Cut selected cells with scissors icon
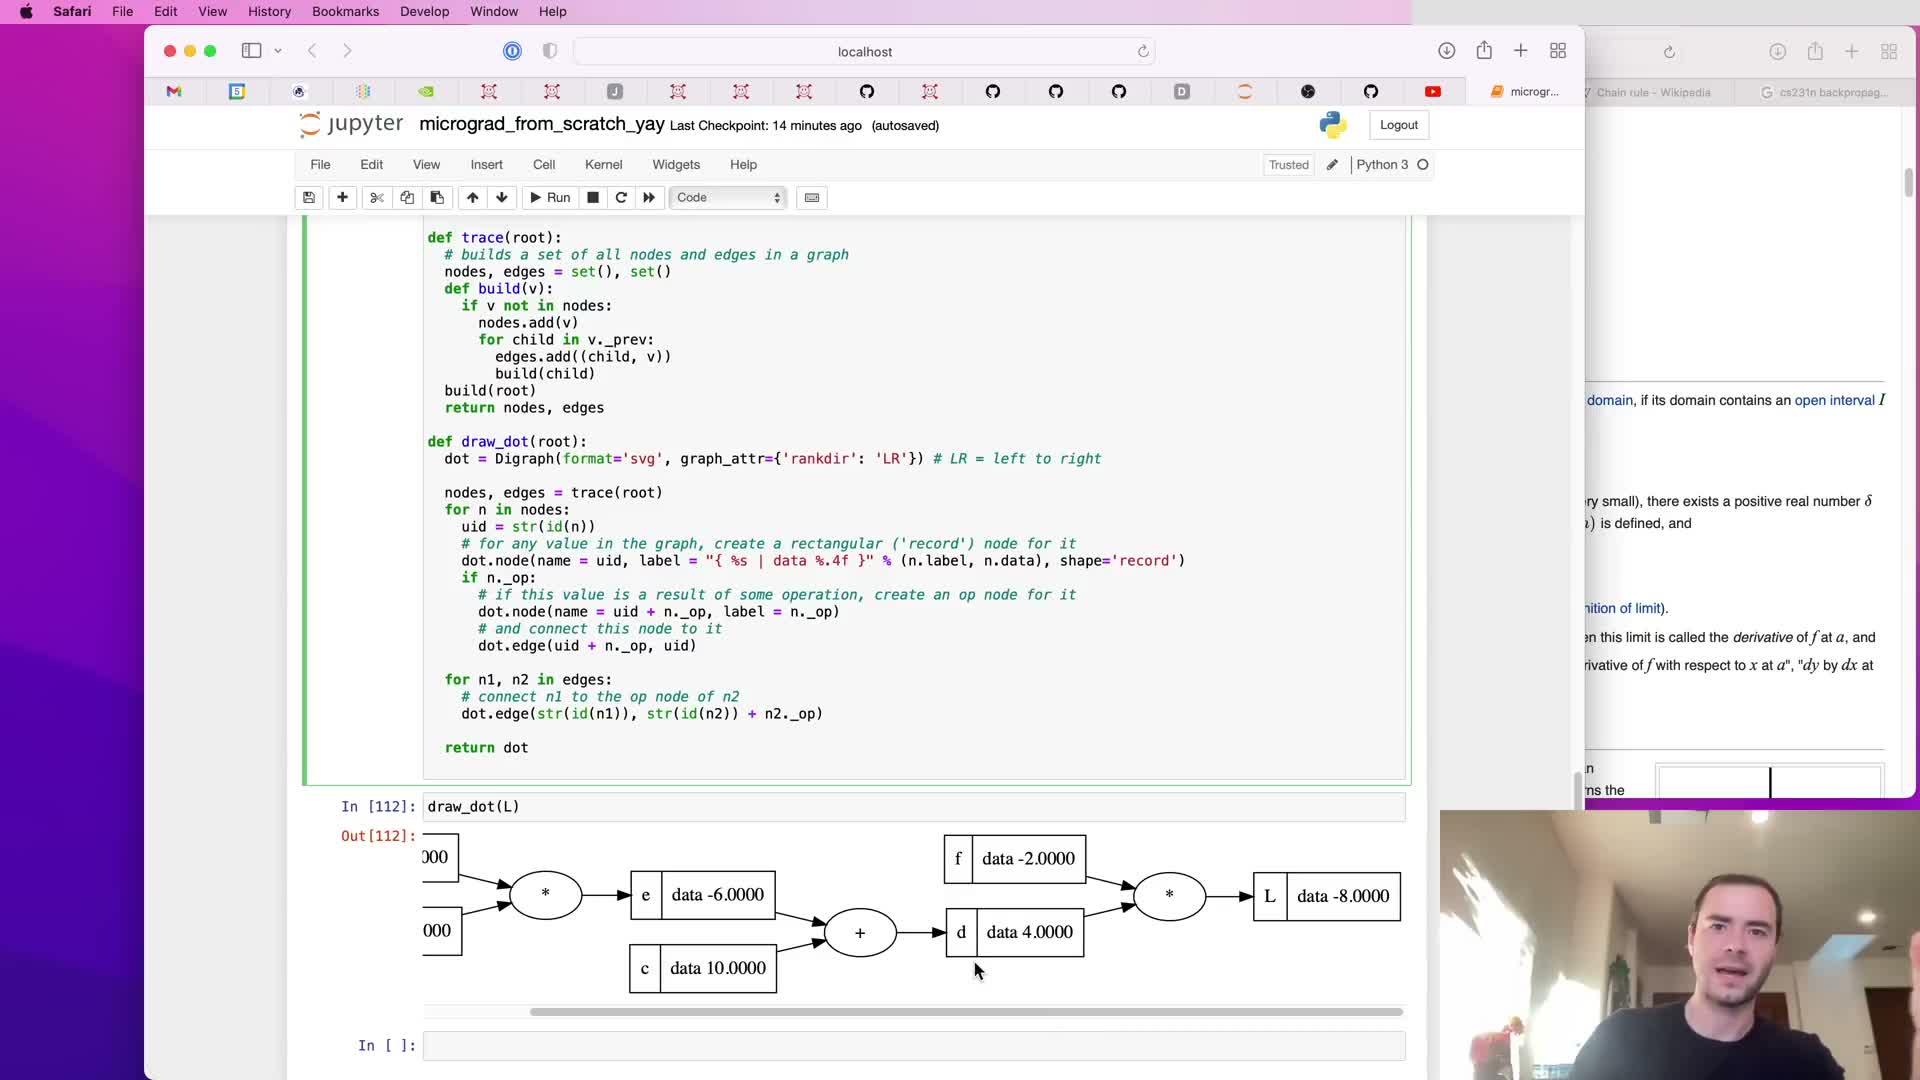Viewport: 1920px width, 1080px height. (377, 197)
